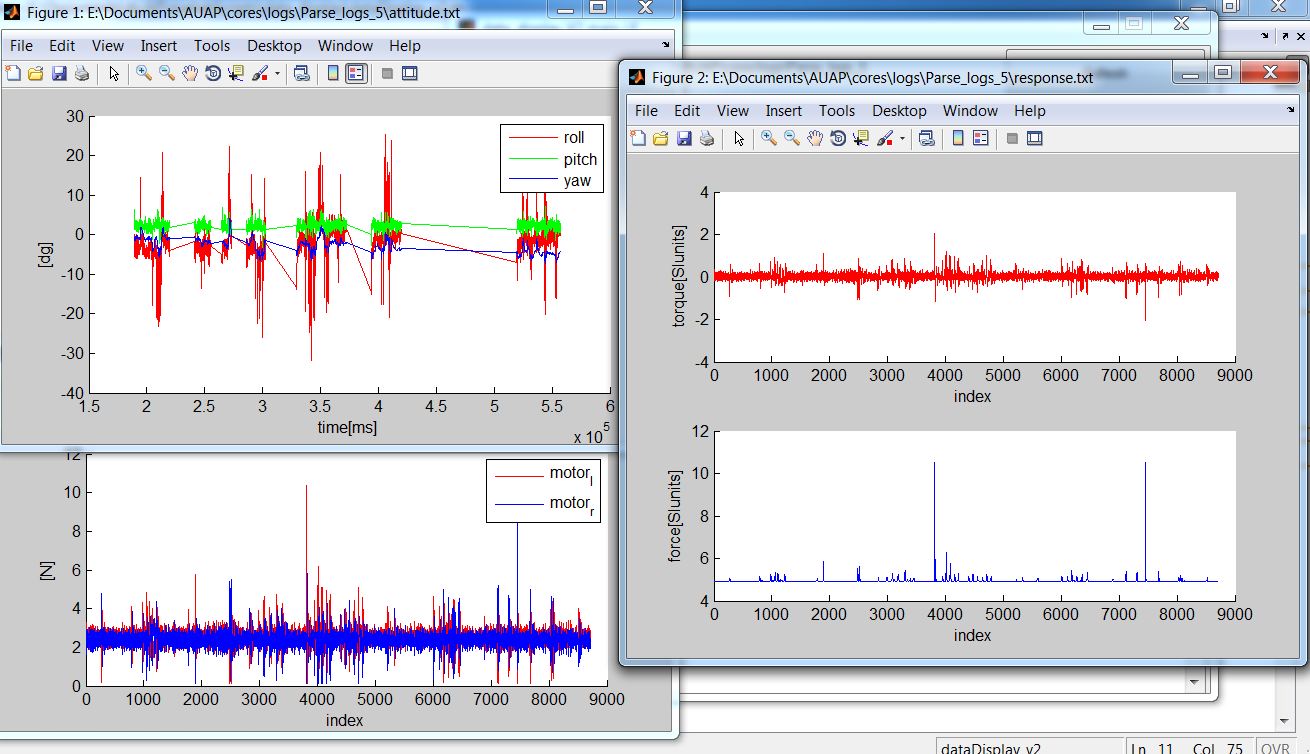
Task: Click dock arrow at Figure 1 menu bar end
Action: tap(666, 45)
